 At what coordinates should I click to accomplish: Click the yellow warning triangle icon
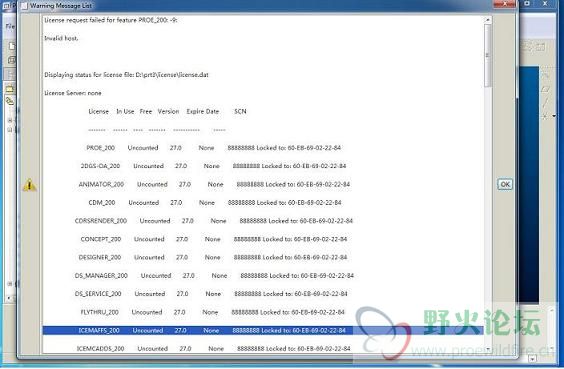29,185
